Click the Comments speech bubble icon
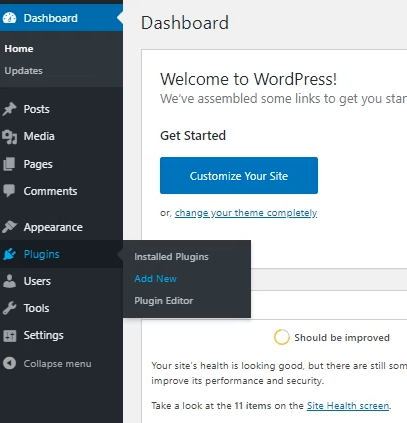 click(x=9, y=191)
